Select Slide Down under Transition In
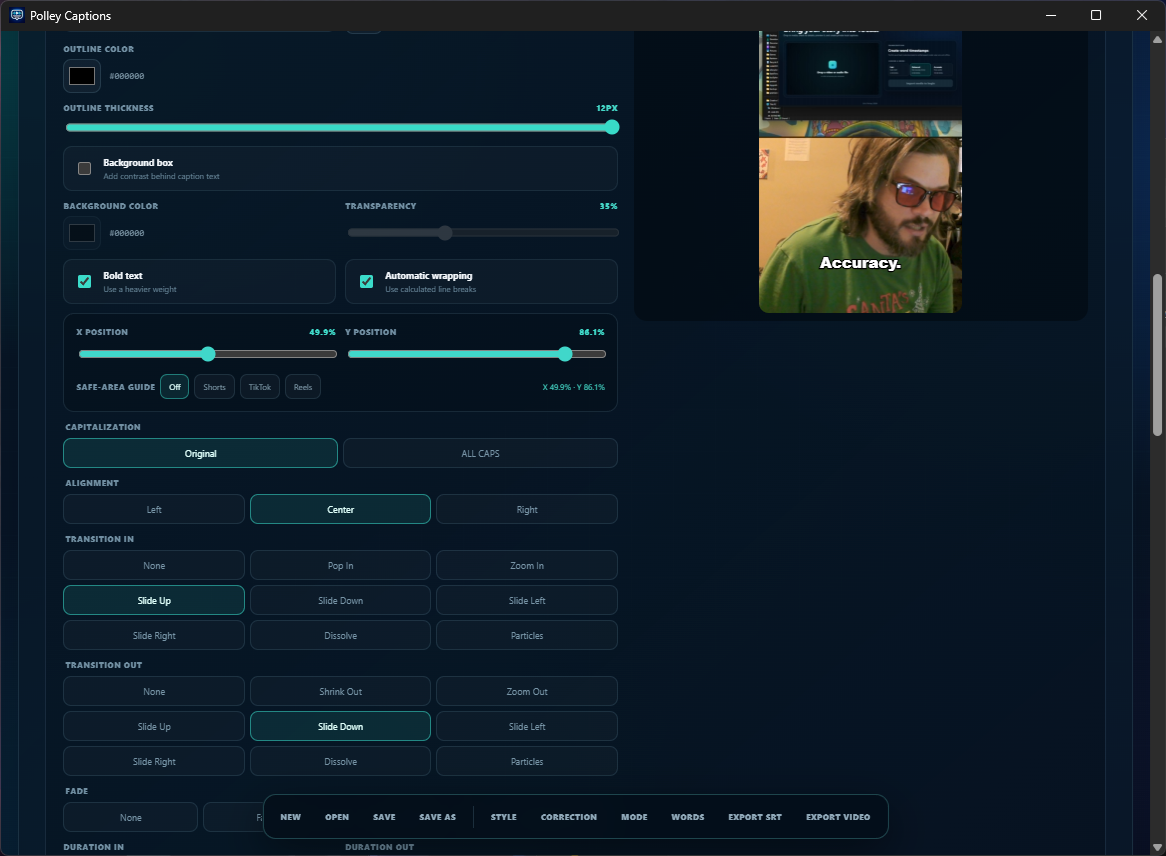This screenshot has height=856, width=1166. tap(341, 600)
